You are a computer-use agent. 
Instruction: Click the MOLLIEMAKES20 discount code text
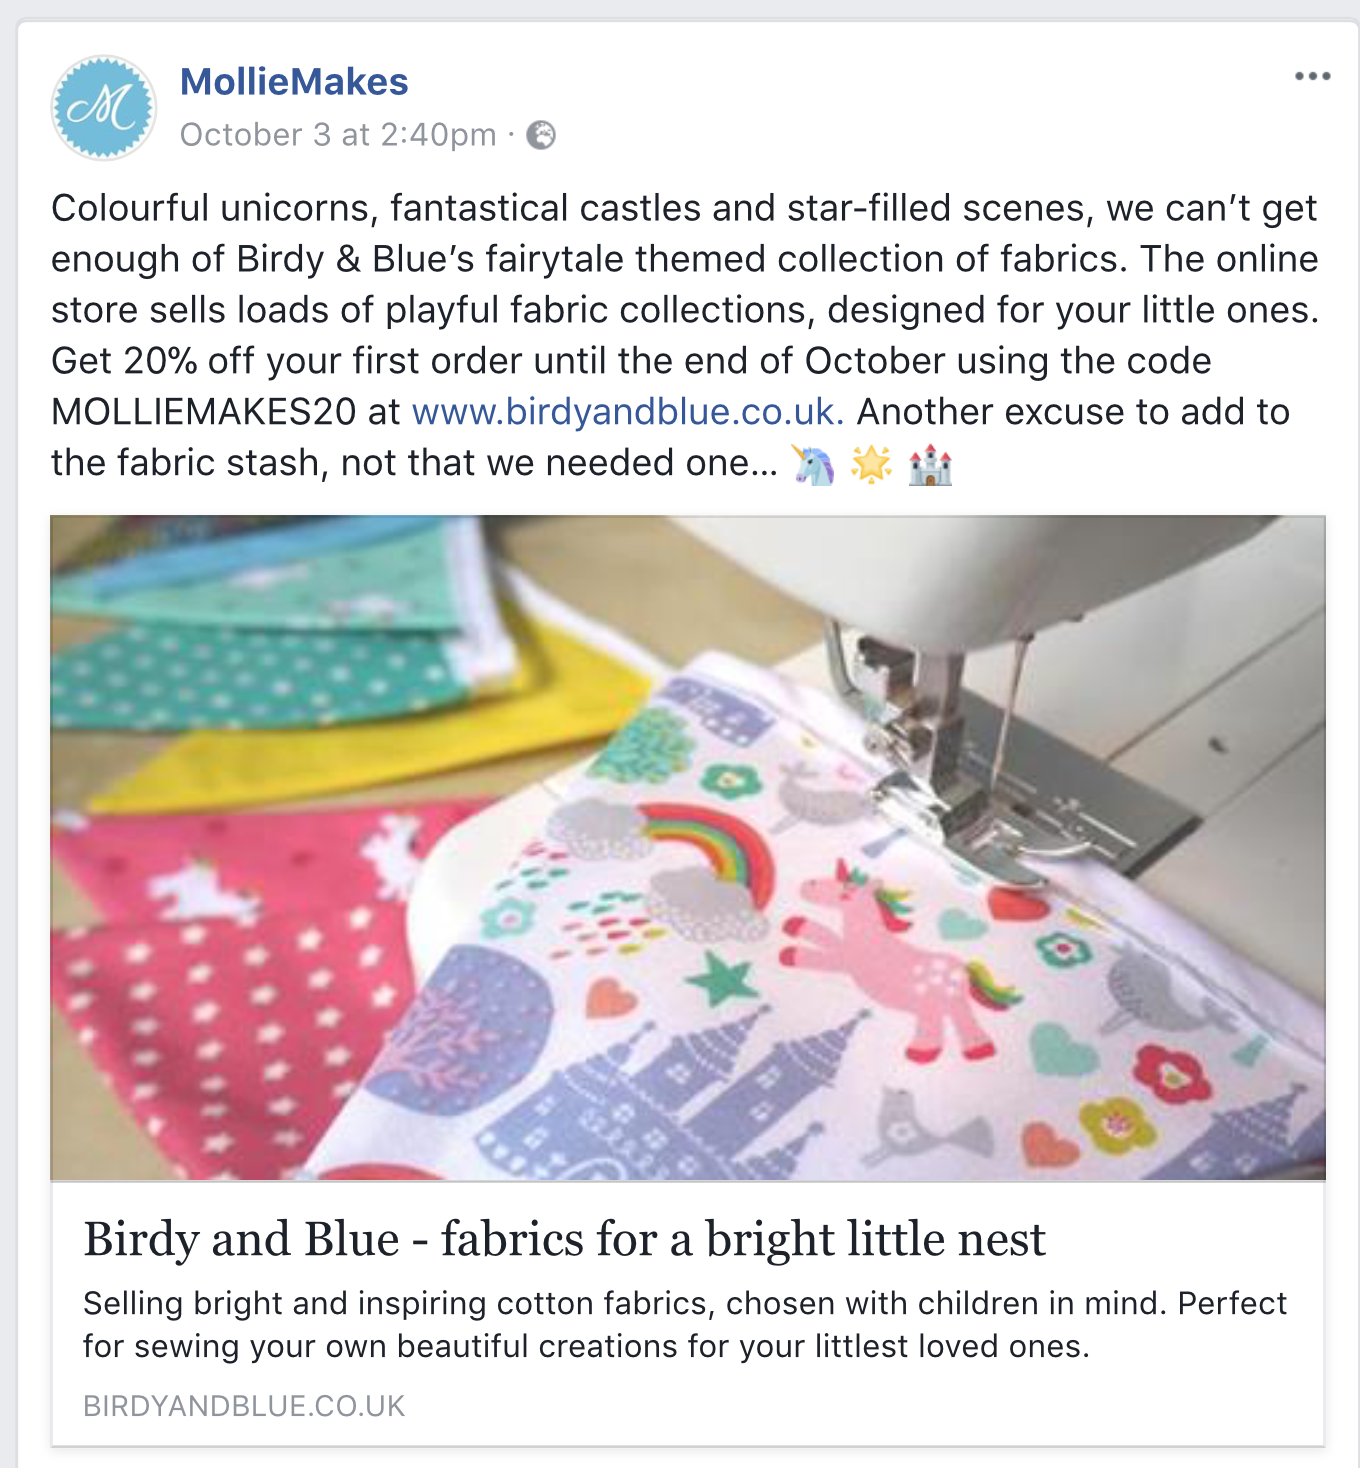204,412
